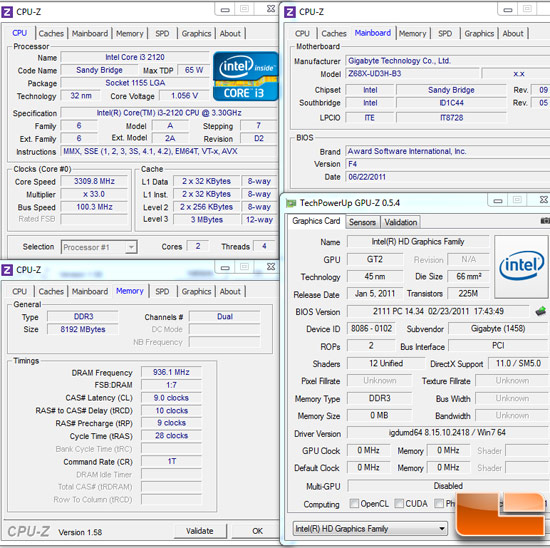Screen dimensions: 550x548
Task: Enable the OpenCL checkbox
Action: pyautogui.click(x=354, y=503)
